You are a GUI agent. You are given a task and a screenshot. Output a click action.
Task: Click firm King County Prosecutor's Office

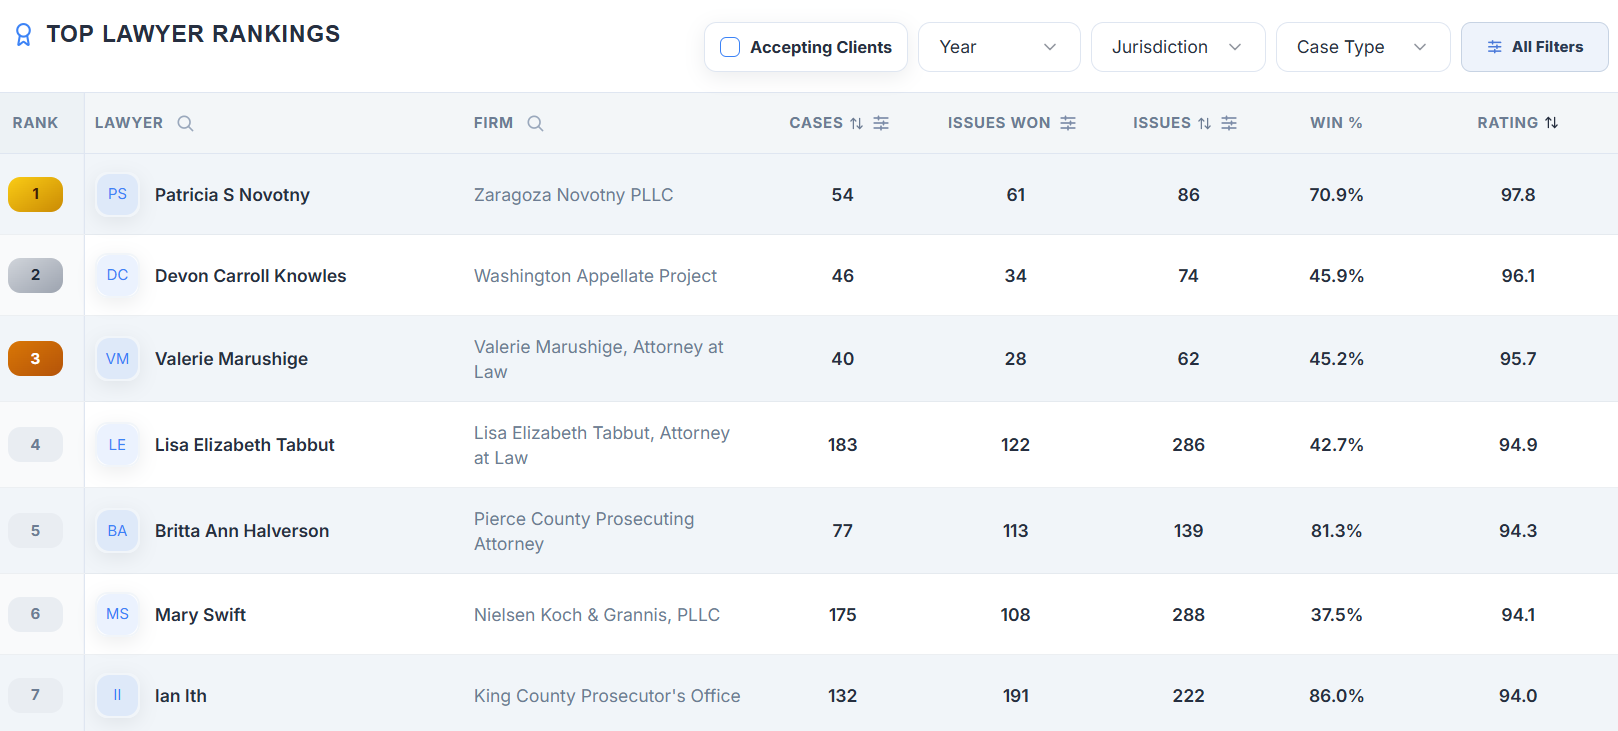[x=607, y=696]
